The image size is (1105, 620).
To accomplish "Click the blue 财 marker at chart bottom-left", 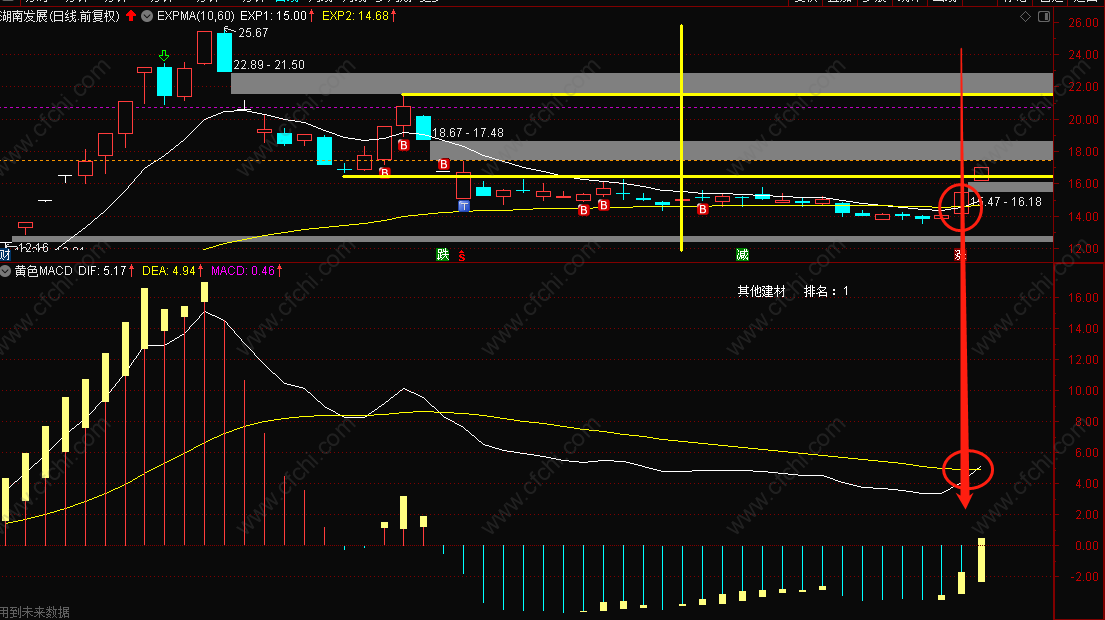I will (5, 254).
